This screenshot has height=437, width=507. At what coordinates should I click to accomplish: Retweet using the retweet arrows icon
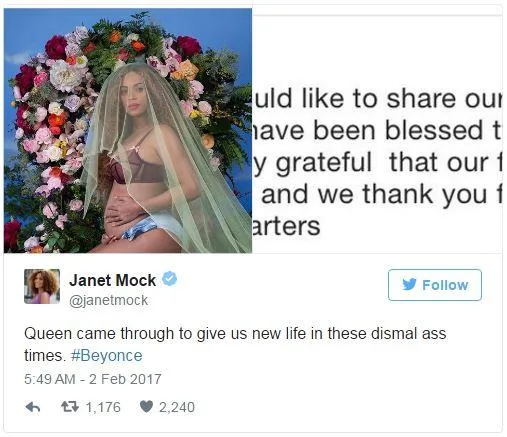tap(70, 407)
